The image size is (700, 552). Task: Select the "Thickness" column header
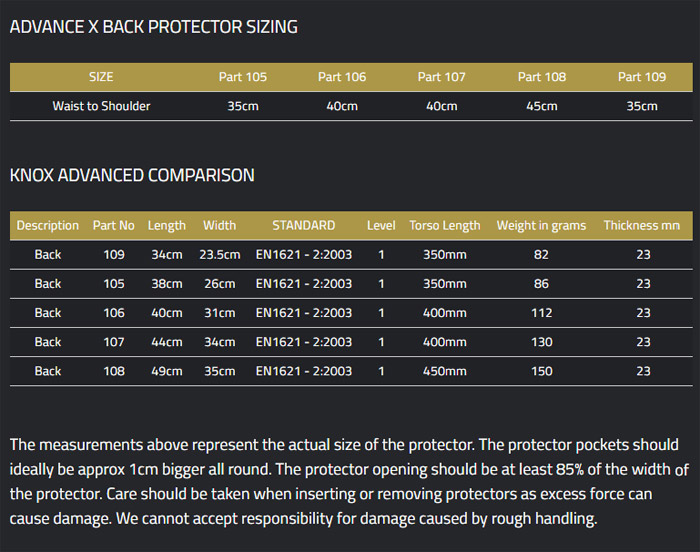tap(642, 226)
